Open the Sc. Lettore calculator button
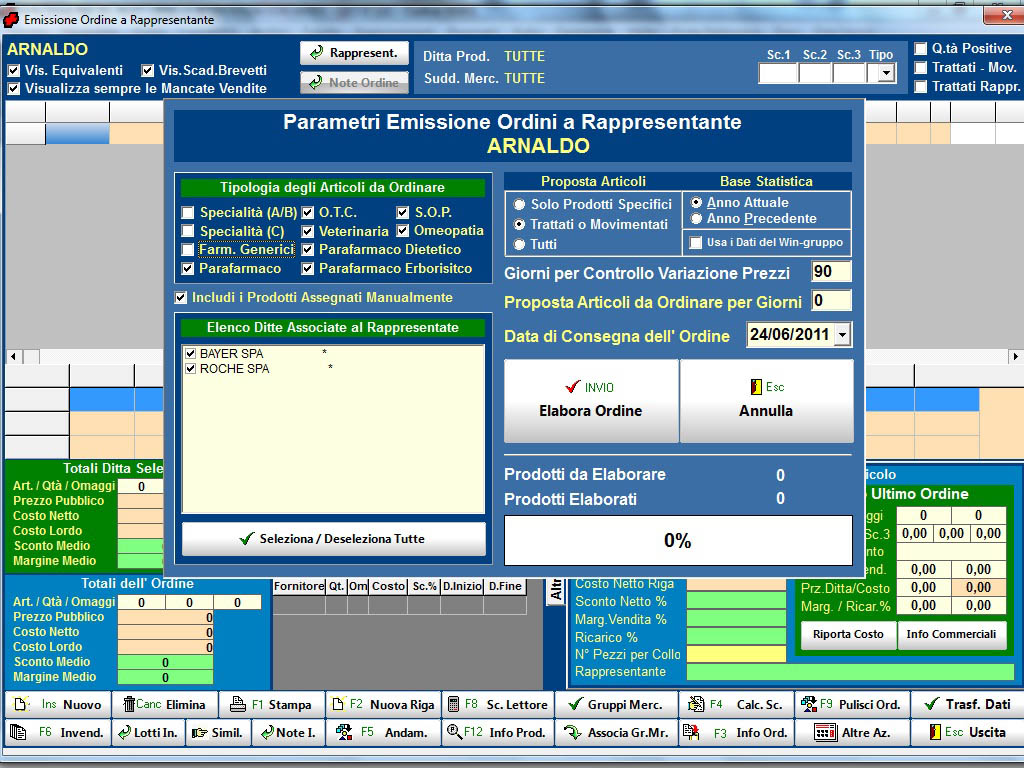The height and width of the screenshot is (768, 1024). click(497, 704)
